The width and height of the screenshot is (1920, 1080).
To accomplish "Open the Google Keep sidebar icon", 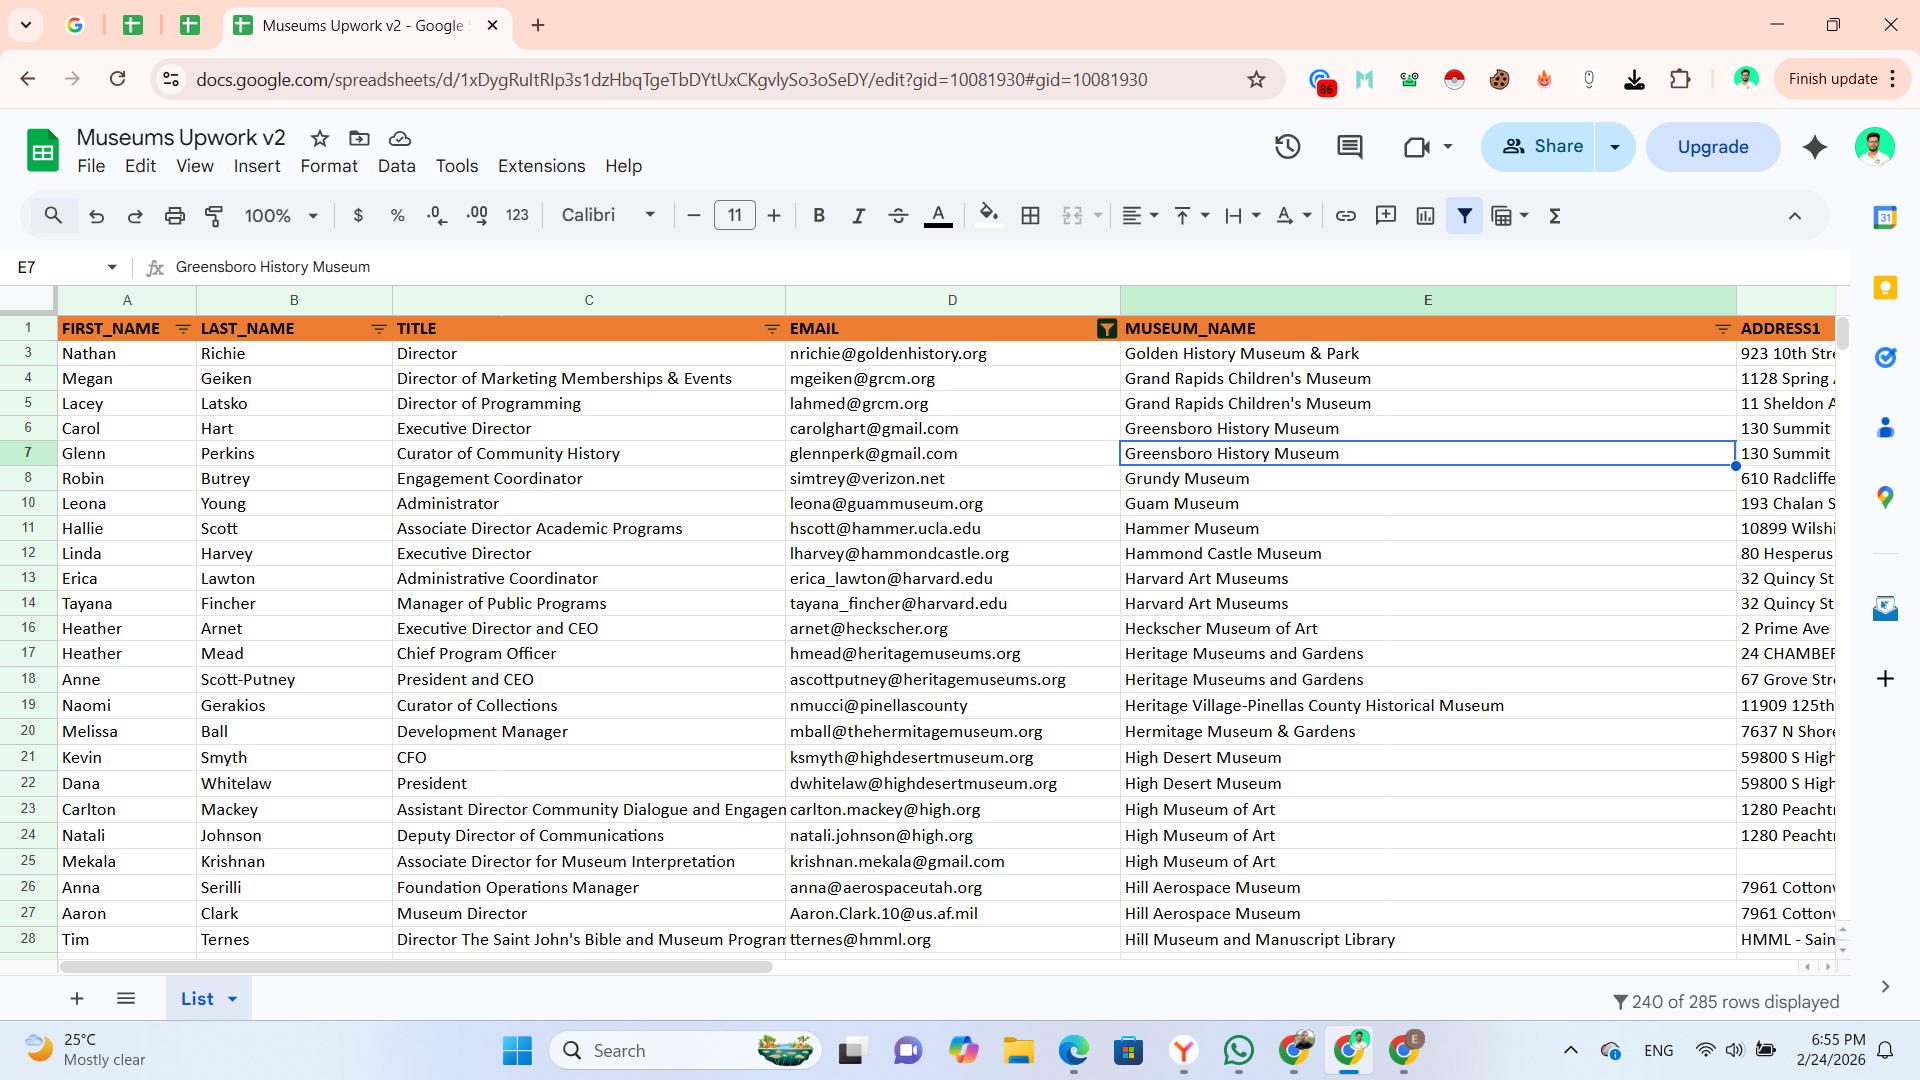I will pyautogui.click(x=1885, y=288).
